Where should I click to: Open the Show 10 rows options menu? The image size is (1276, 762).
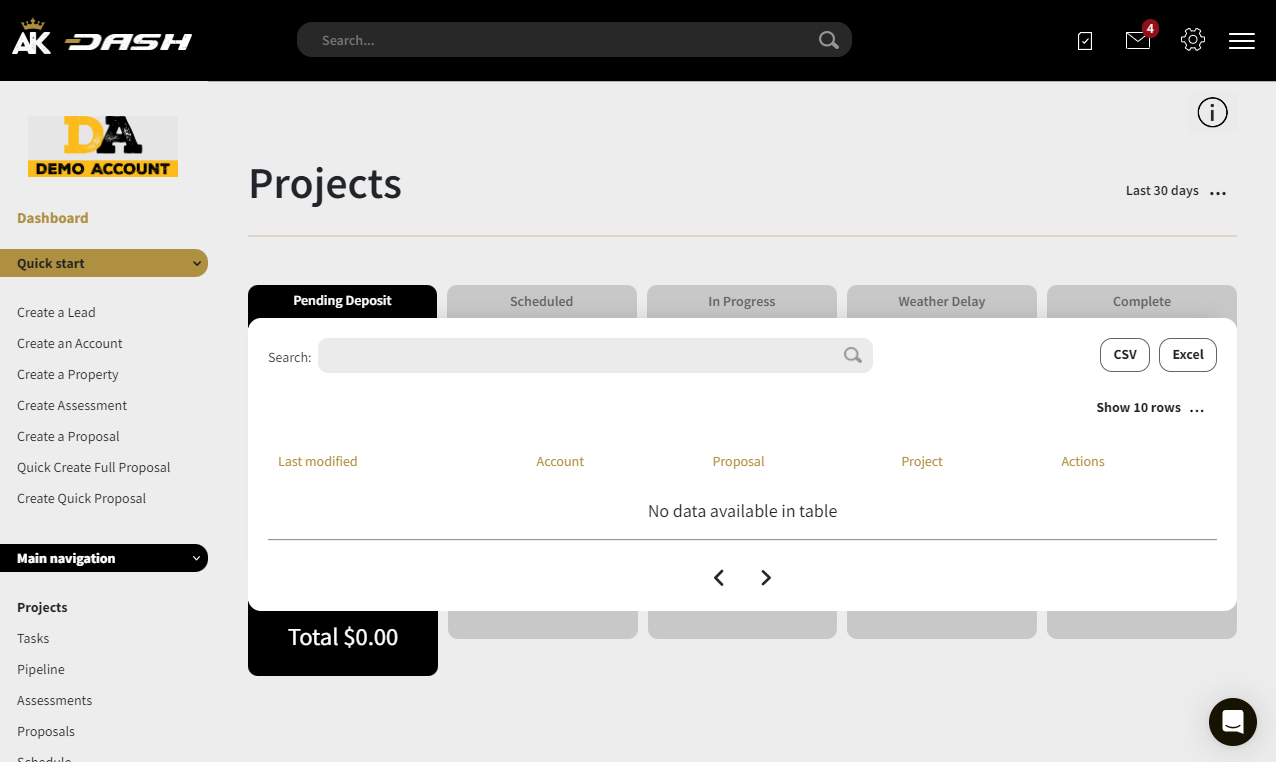[x=1197, y=409]
